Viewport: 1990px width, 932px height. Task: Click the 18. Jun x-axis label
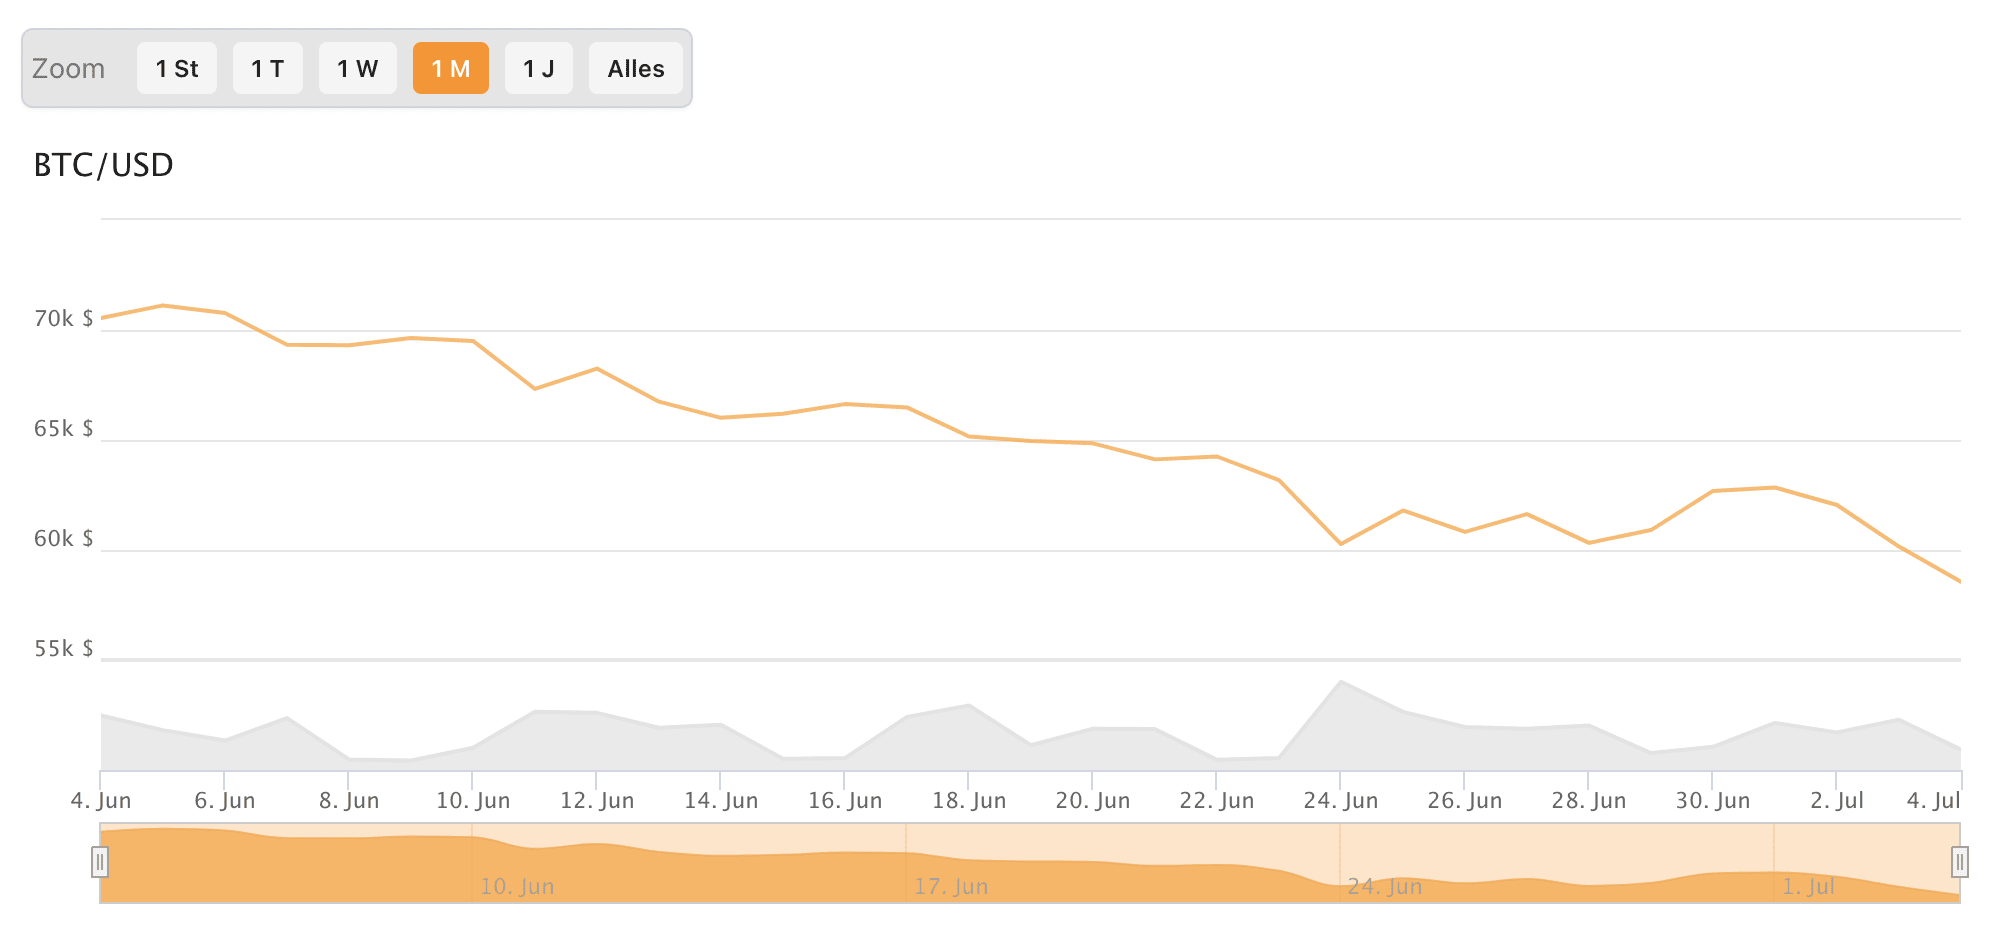click(x=969, y=800)
